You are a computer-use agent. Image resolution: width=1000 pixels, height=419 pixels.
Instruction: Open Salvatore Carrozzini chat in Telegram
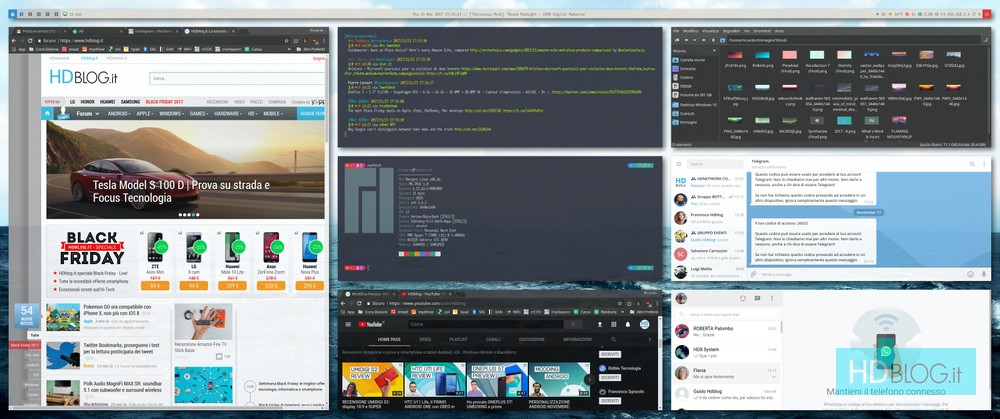pyautogui.click(x=708, y=254)
